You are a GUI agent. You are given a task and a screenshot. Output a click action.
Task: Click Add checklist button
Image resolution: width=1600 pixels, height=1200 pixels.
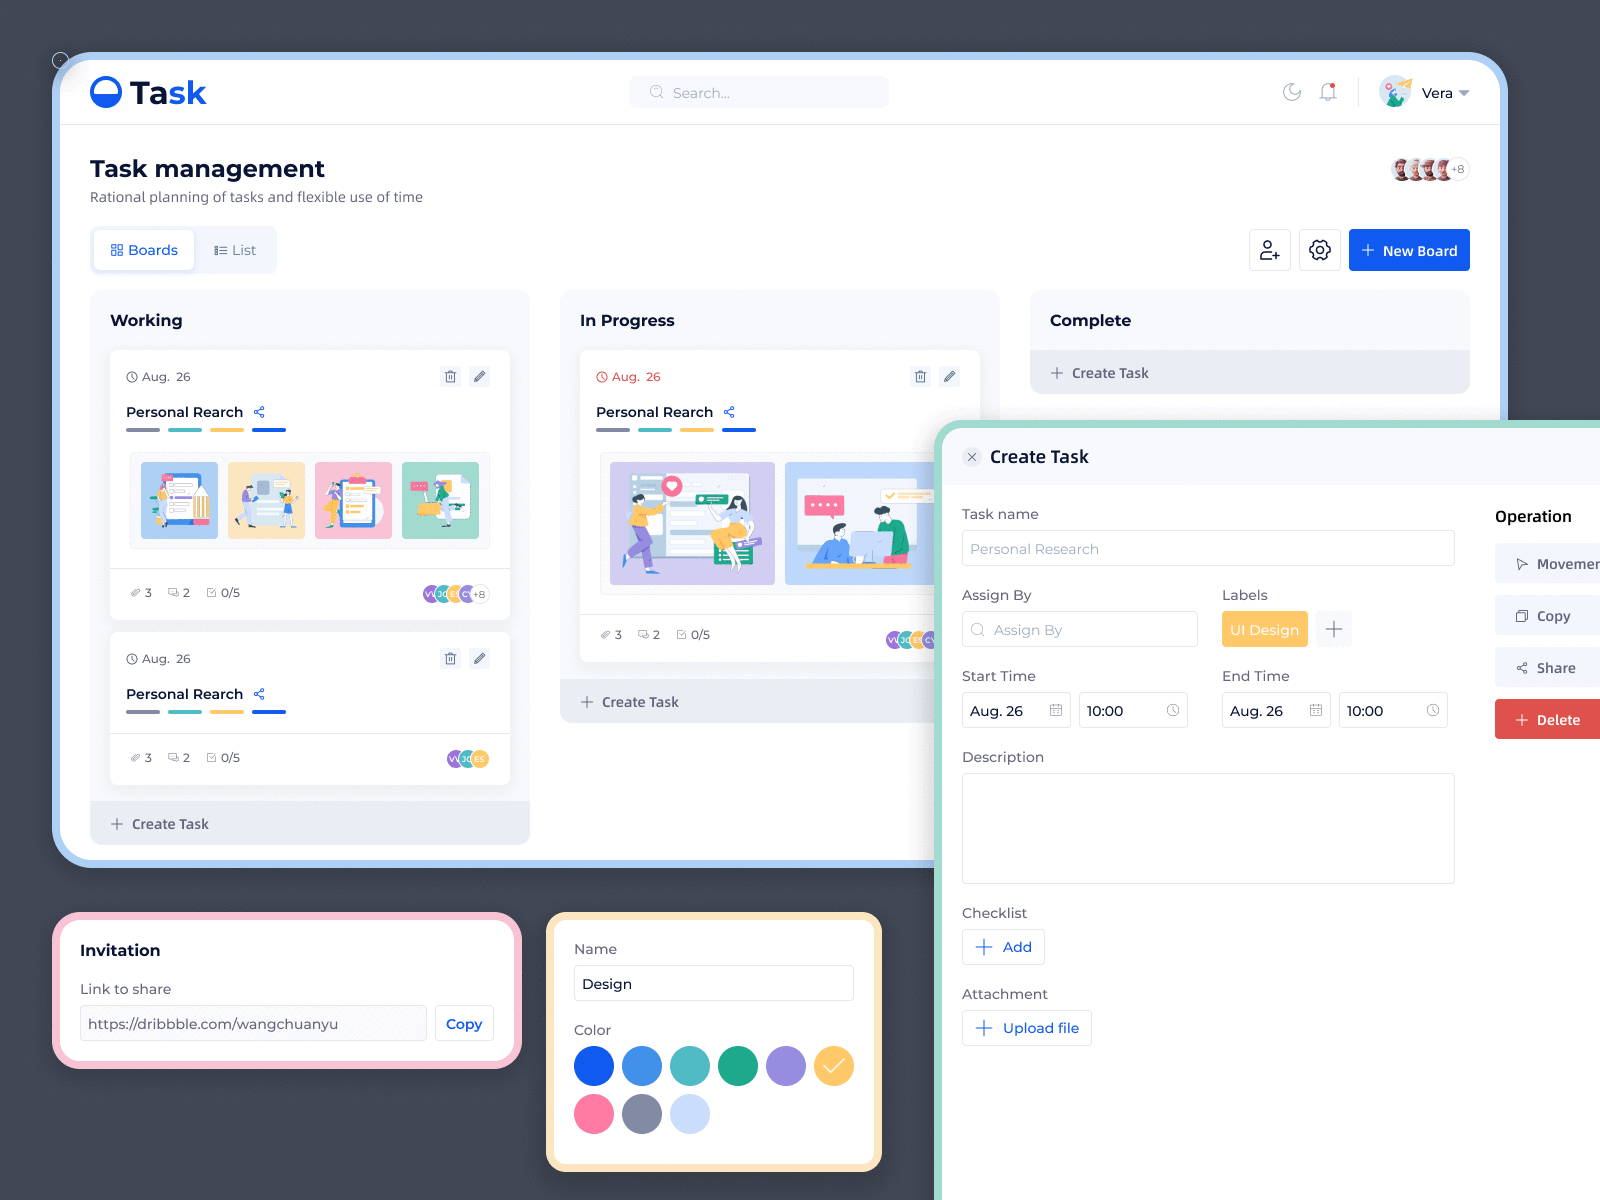click(x=1003, y=947)
